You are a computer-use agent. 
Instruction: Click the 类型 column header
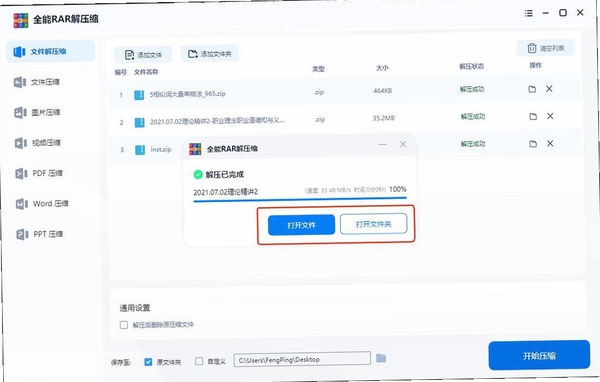pyautogui.click(x=318, y=69)
